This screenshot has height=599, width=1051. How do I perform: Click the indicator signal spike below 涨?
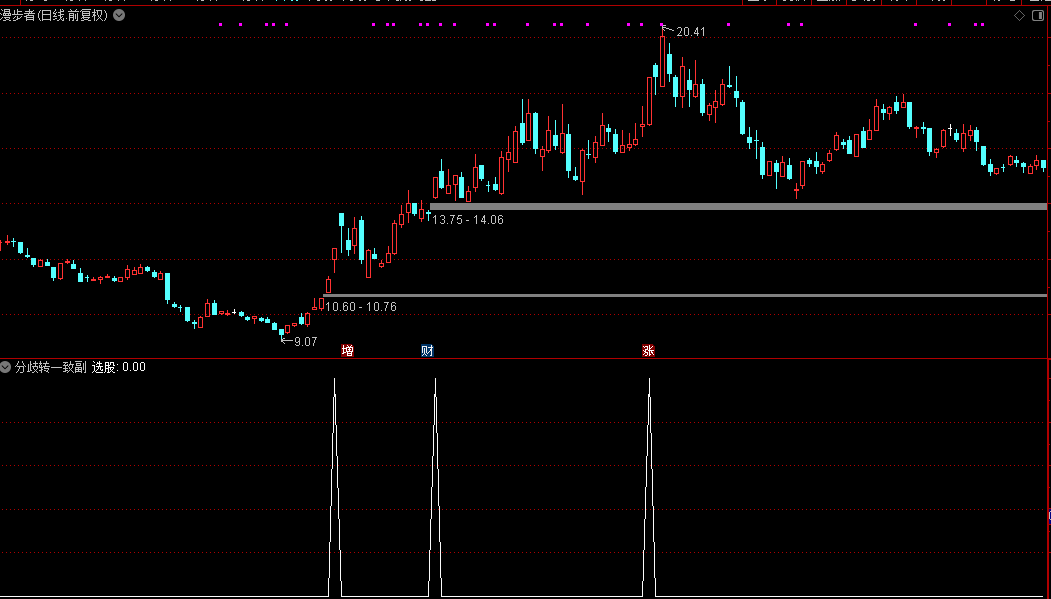tap(649, 487)
